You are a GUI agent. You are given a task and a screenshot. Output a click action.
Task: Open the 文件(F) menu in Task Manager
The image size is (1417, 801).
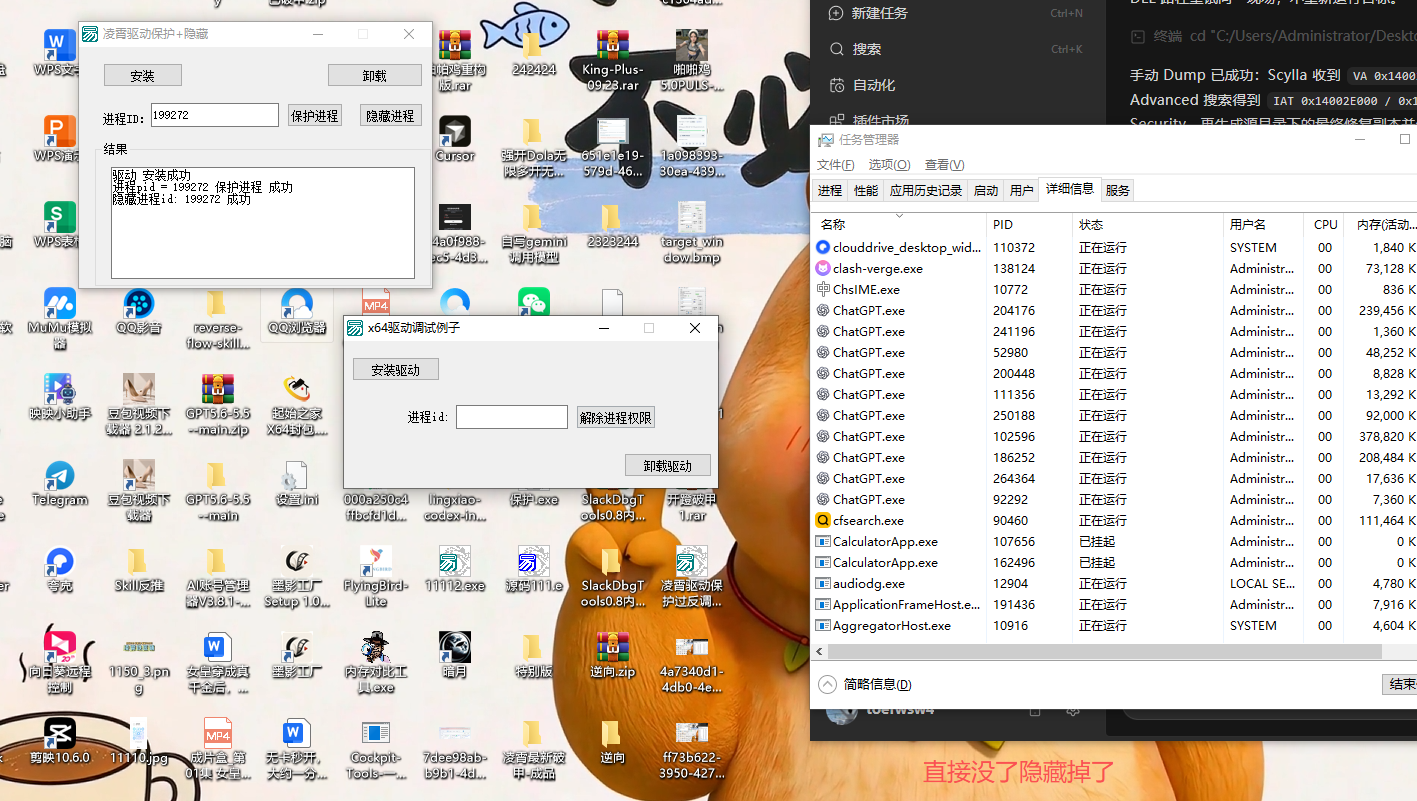[x=836, y=165]
